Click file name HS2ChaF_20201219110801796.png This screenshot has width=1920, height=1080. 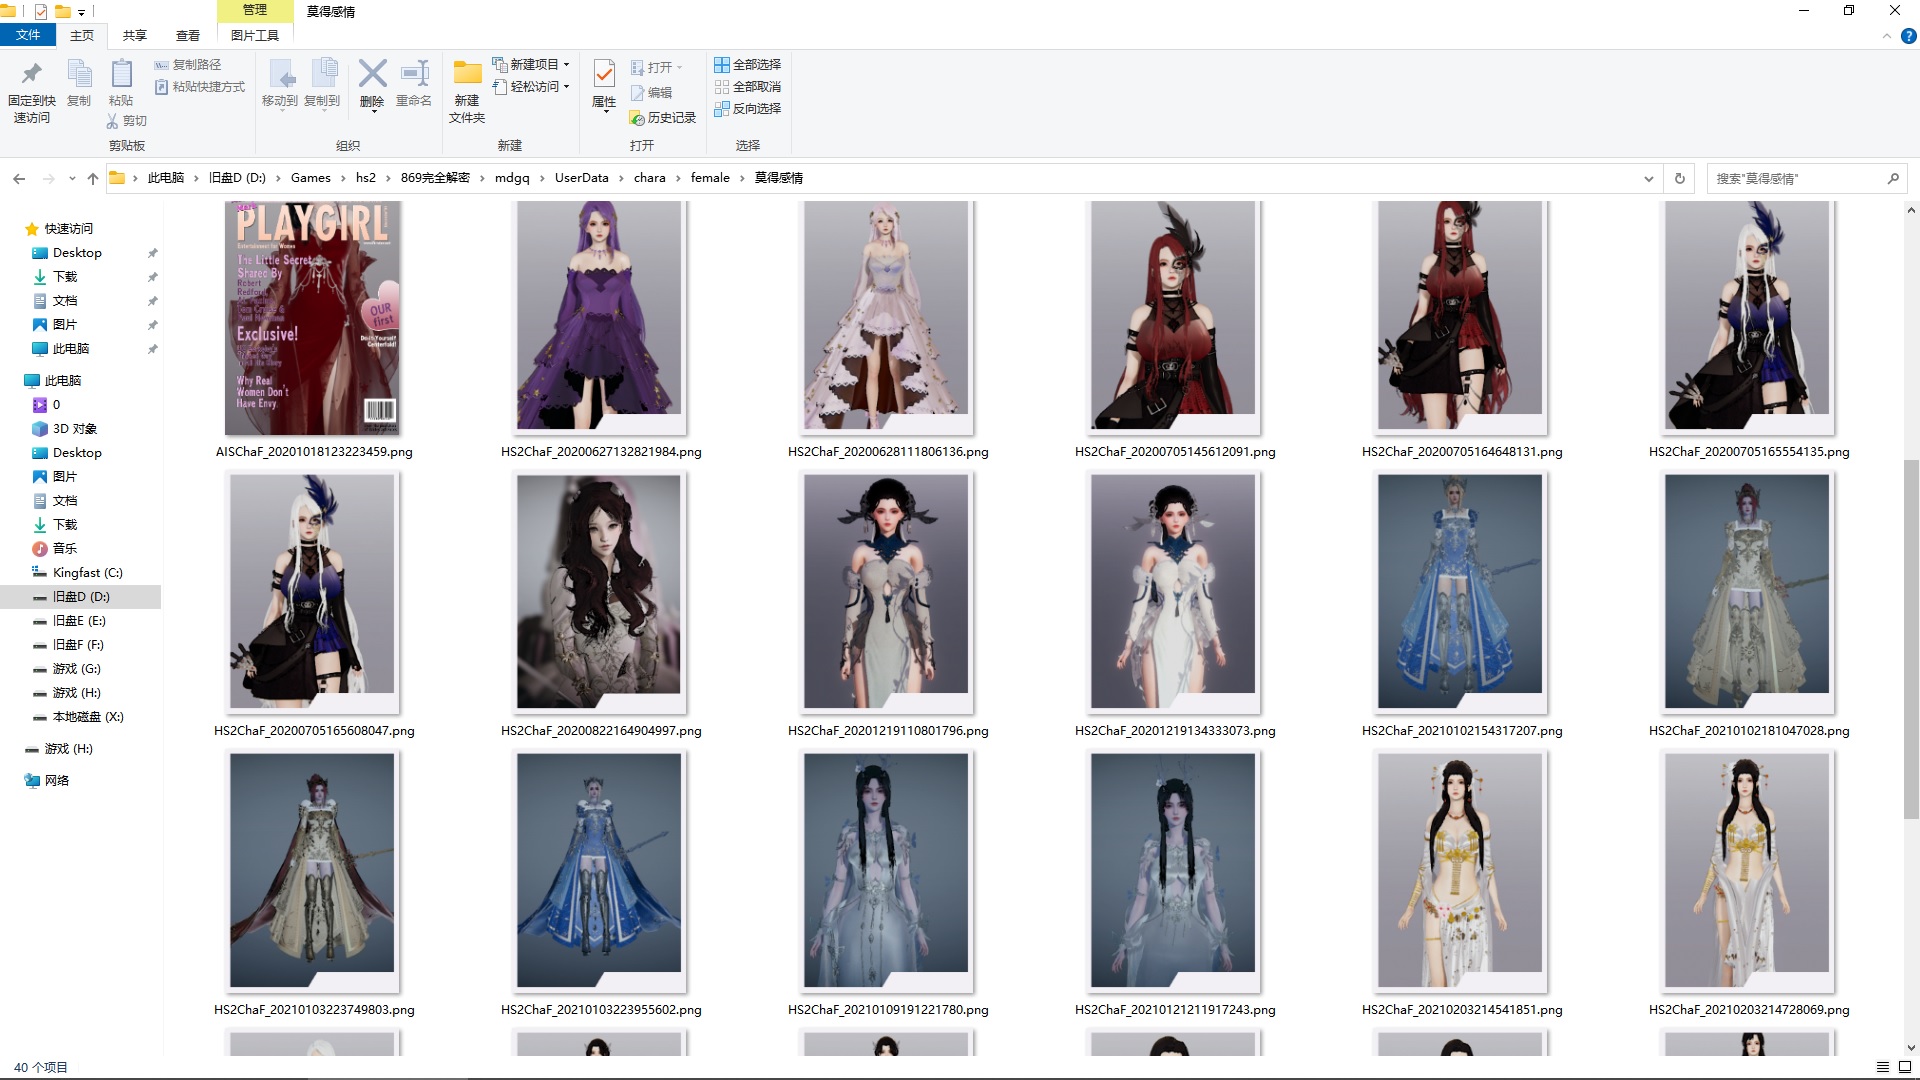coord(888,731)
